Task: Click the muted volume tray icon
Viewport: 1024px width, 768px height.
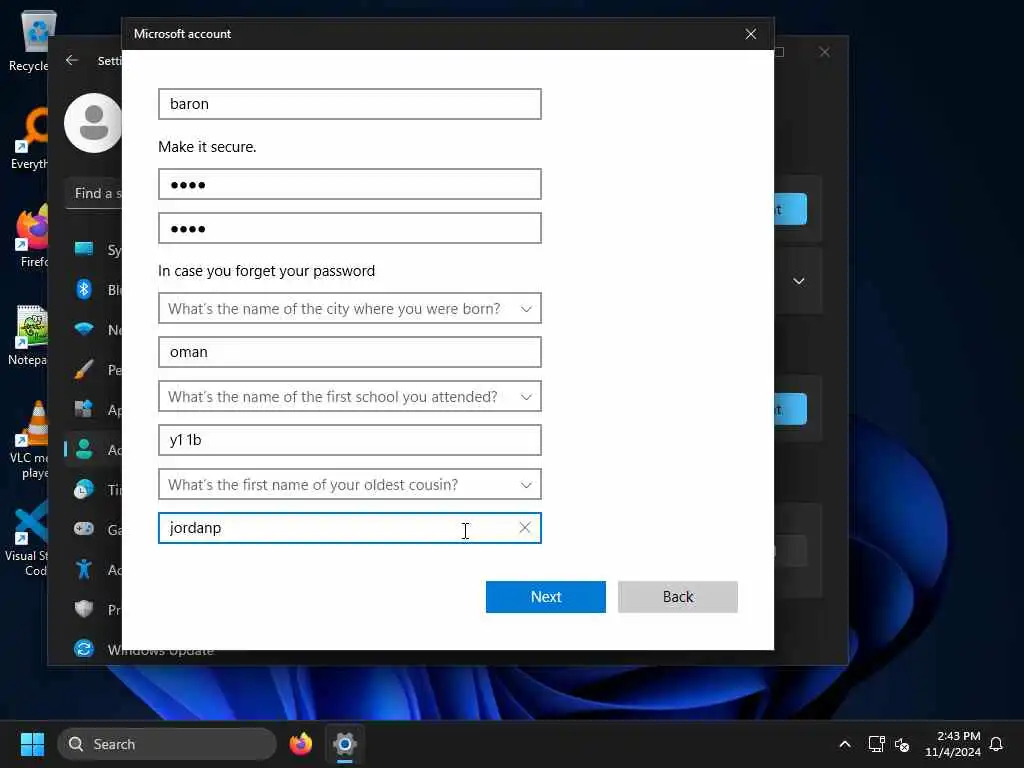Action: [902, 744]
